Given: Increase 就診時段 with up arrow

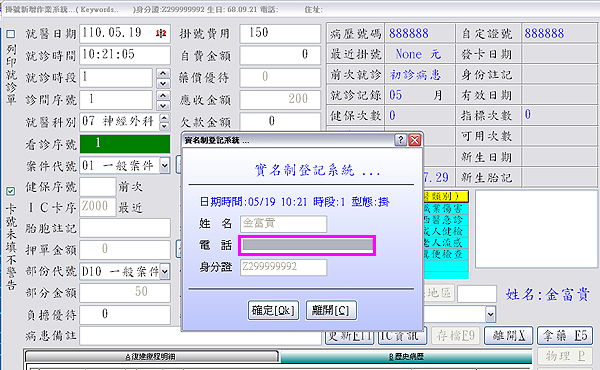Looking at the screenshot, I should pyautogui.click(x=163, y=73).
